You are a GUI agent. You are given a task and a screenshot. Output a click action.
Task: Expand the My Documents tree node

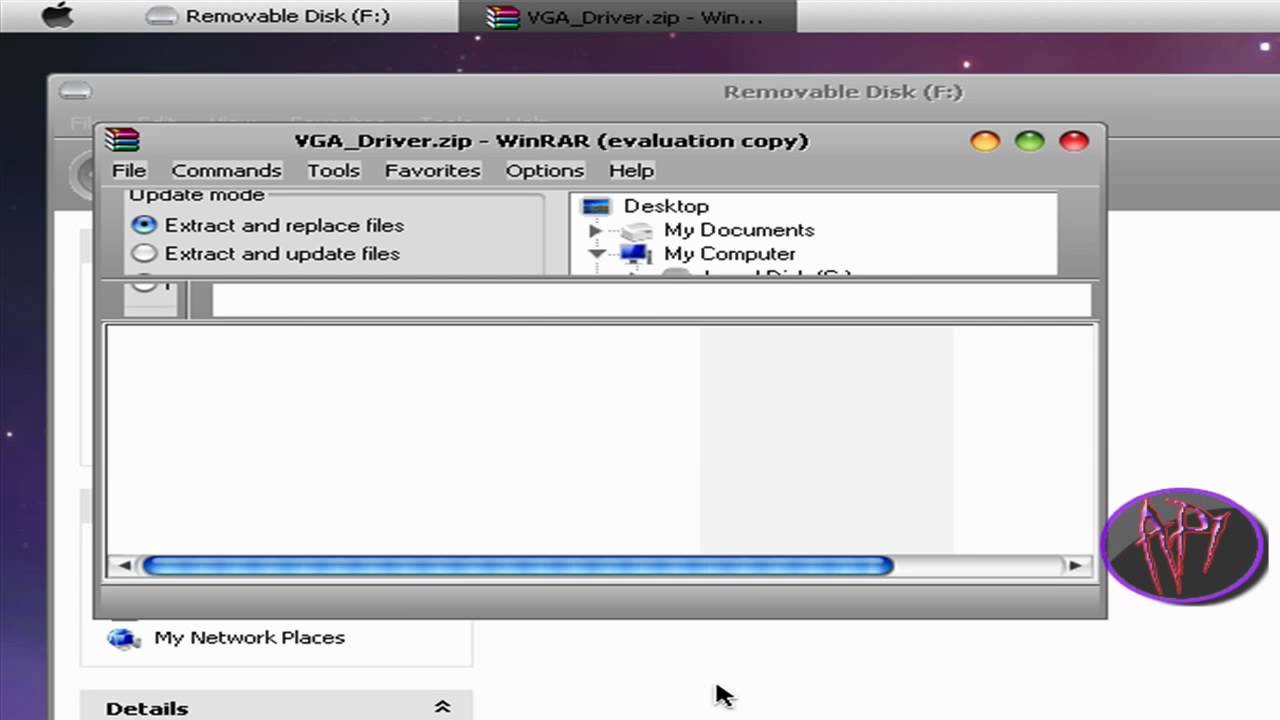[596, 231]
